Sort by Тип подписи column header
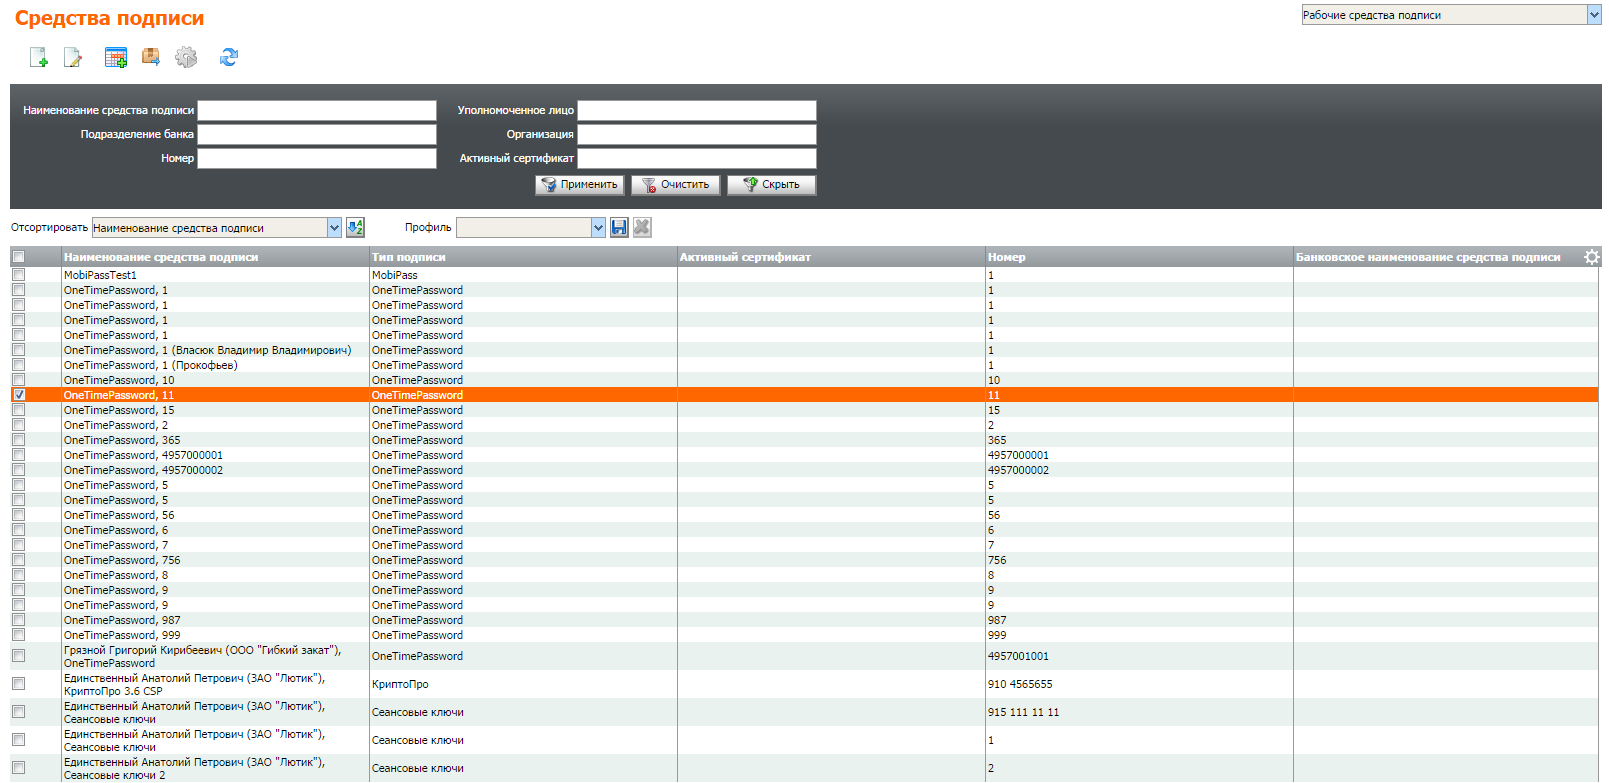 (409, 257)
